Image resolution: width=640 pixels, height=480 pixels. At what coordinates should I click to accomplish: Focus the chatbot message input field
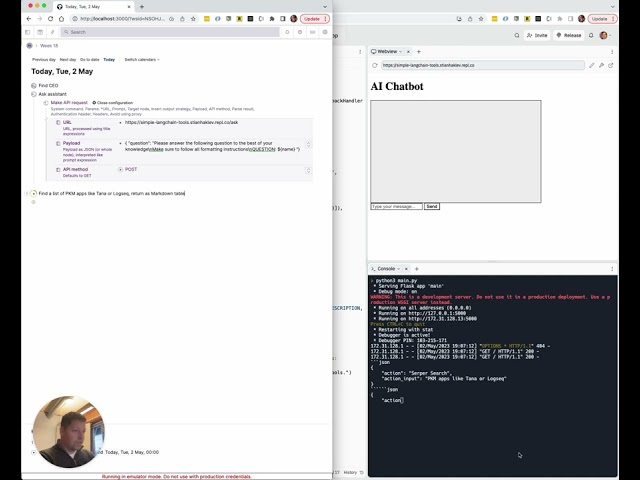[x=396, y=207]
